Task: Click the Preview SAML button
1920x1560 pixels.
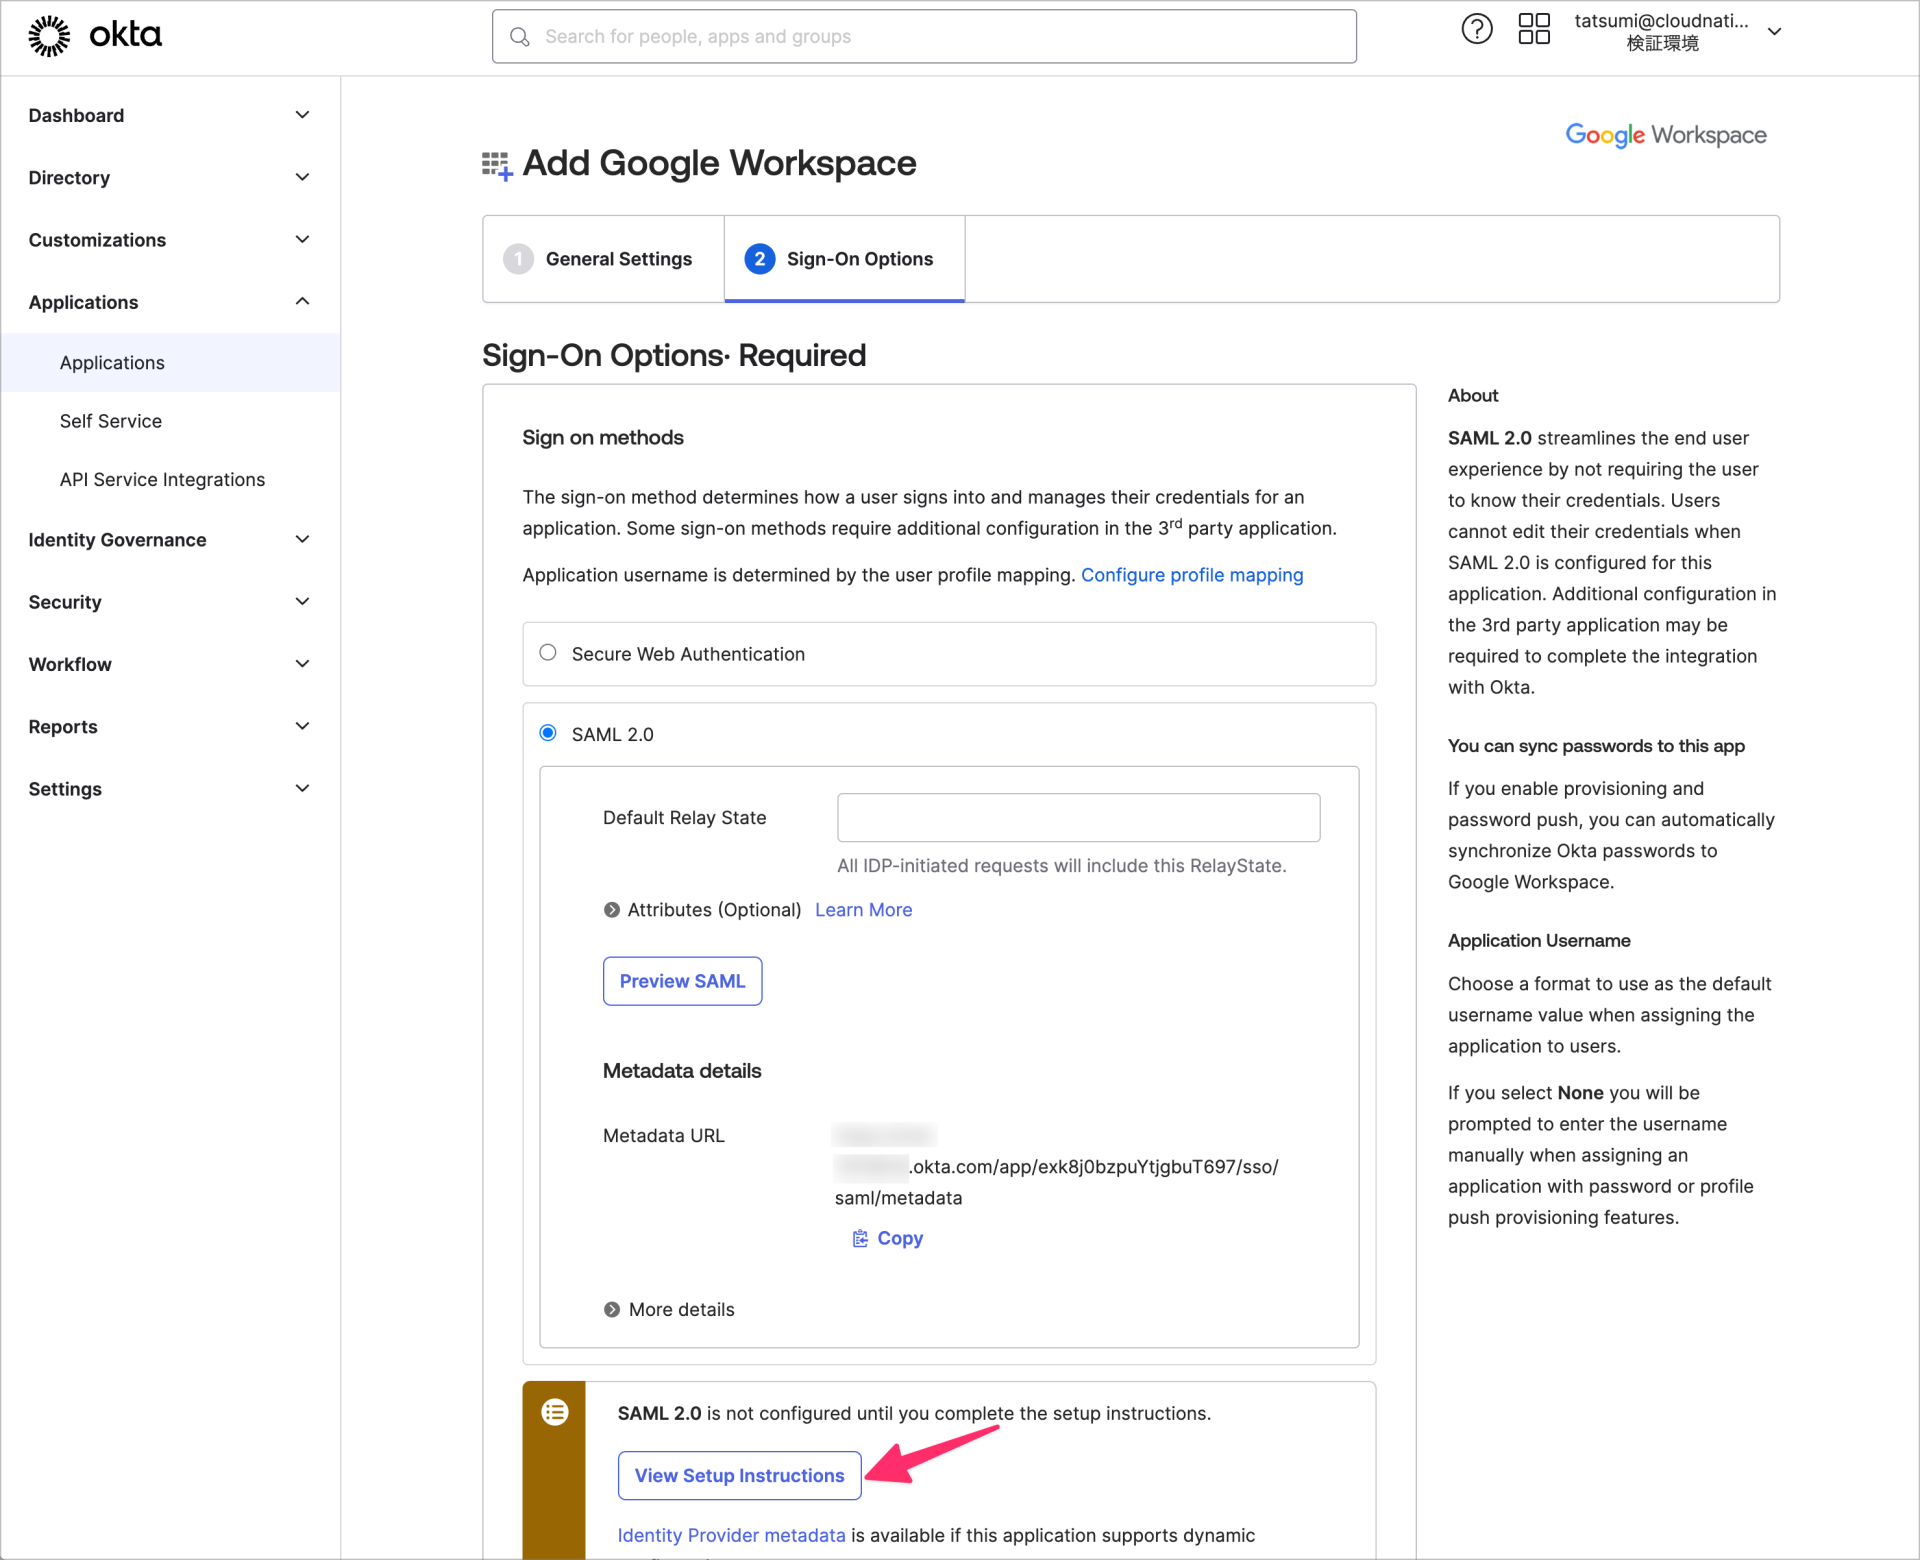Action: pos(682,980)
